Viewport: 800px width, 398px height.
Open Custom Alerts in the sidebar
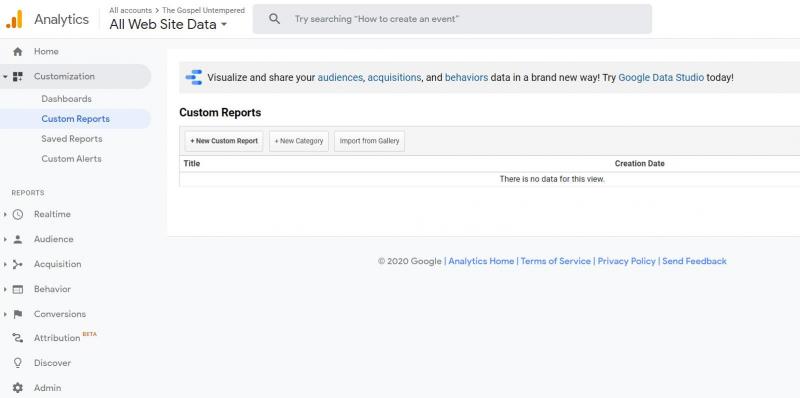(71, 159)
